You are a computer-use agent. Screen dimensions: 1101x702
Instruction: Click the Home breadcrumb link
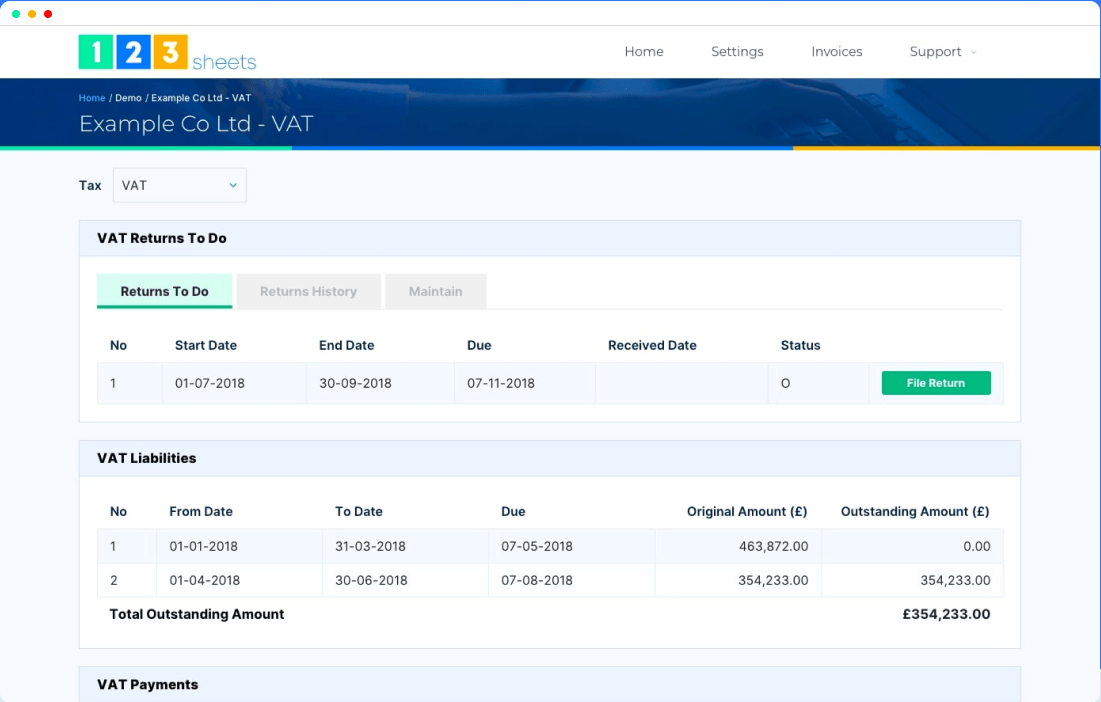coord(91,98)
